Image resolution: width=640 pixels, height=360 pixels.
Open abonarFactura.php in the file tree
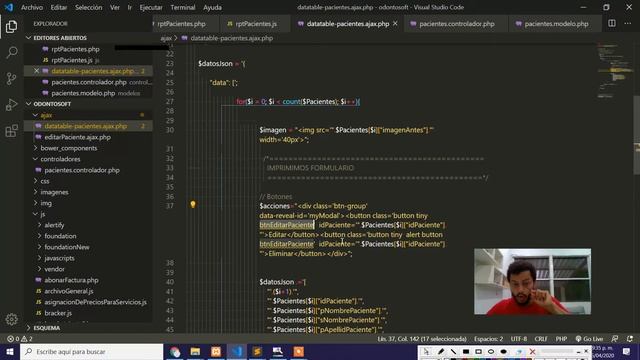coord(71,280)
